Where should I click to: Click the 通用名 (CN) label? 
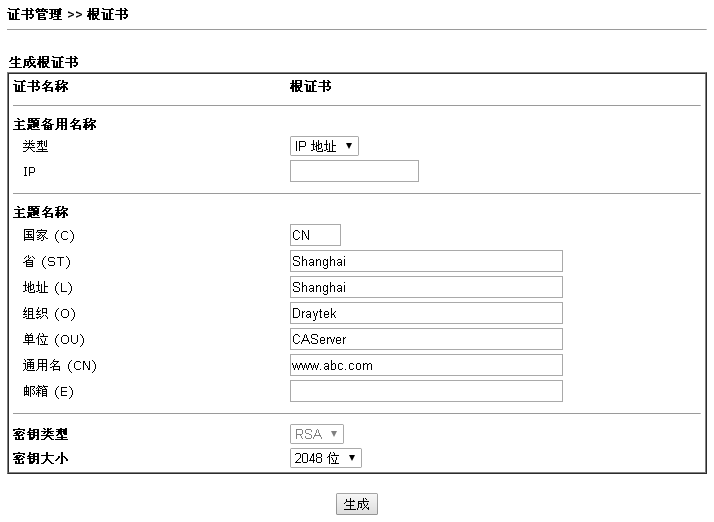[60, 365]
